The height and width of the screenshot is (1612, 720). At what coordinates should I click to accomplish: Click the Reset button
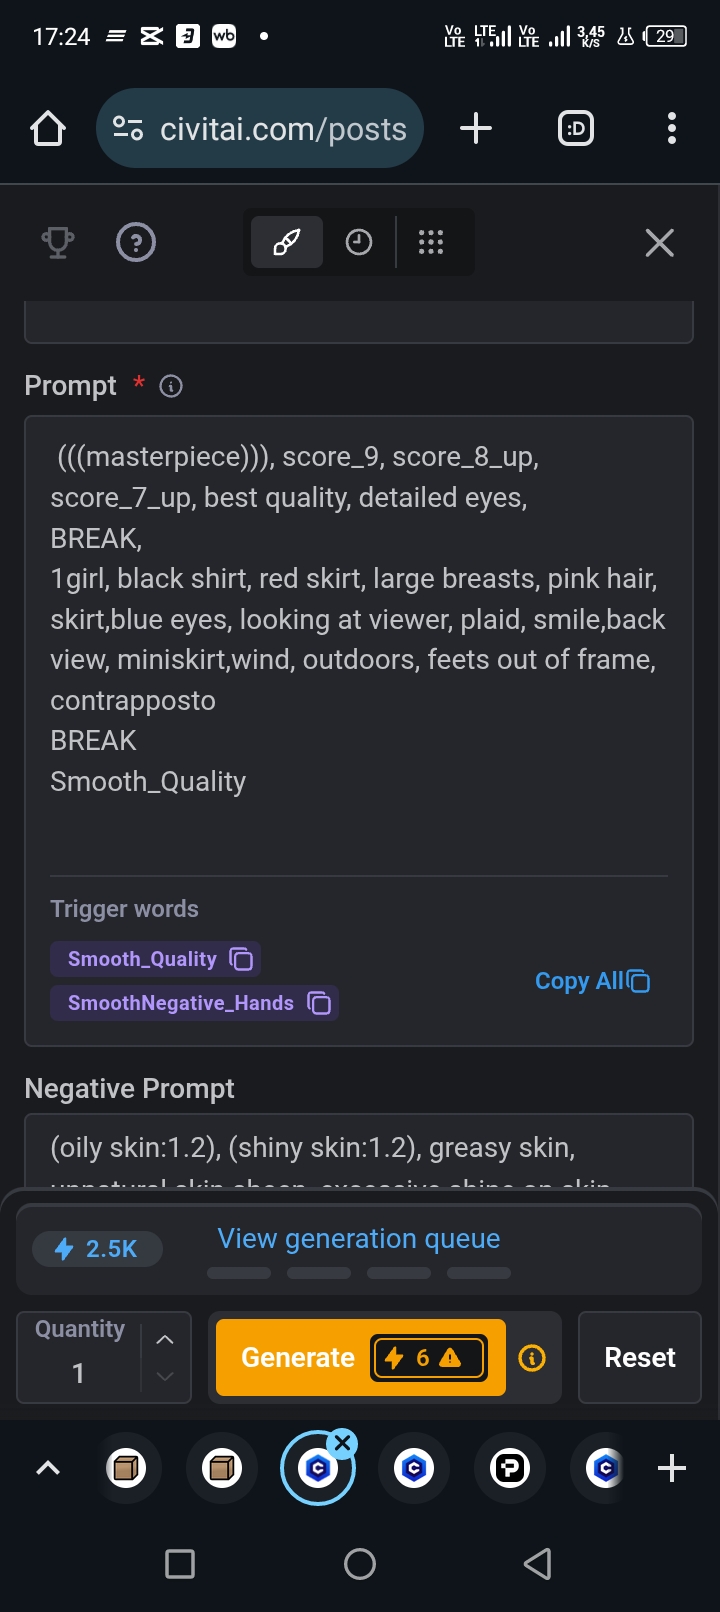[x=640, y=1357]
